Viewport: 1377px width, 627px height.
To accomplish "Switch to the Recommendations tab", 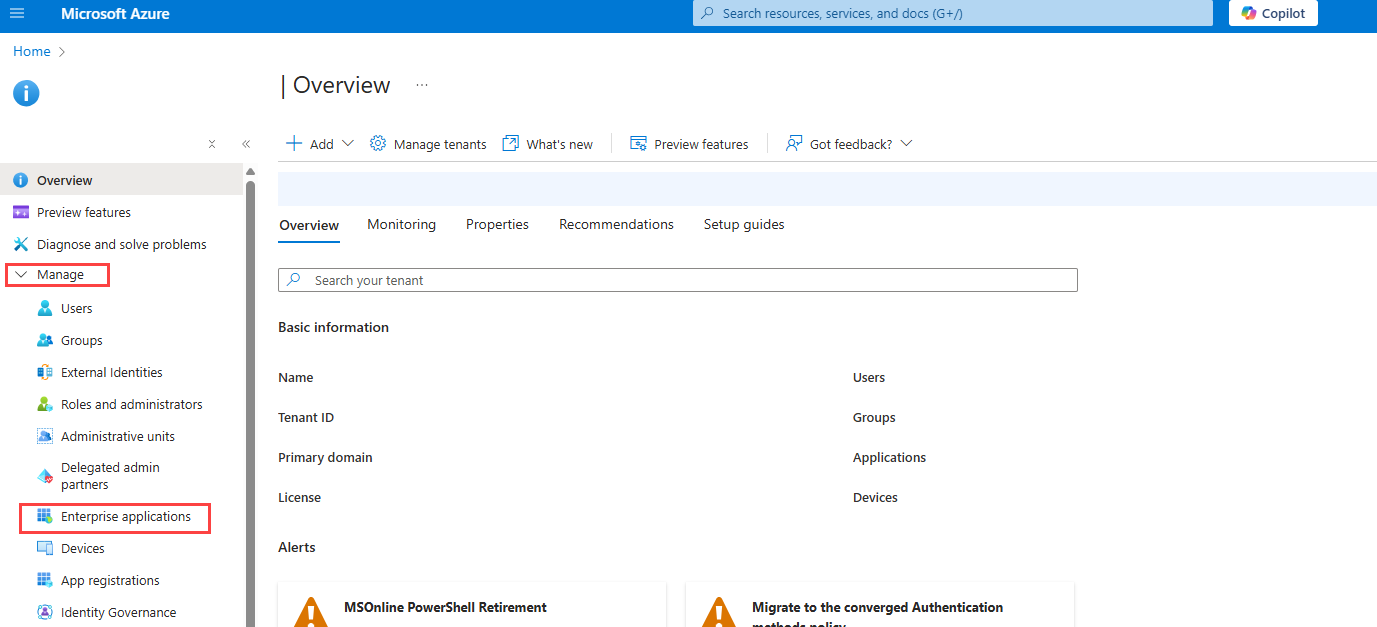I will click(616, 224).
